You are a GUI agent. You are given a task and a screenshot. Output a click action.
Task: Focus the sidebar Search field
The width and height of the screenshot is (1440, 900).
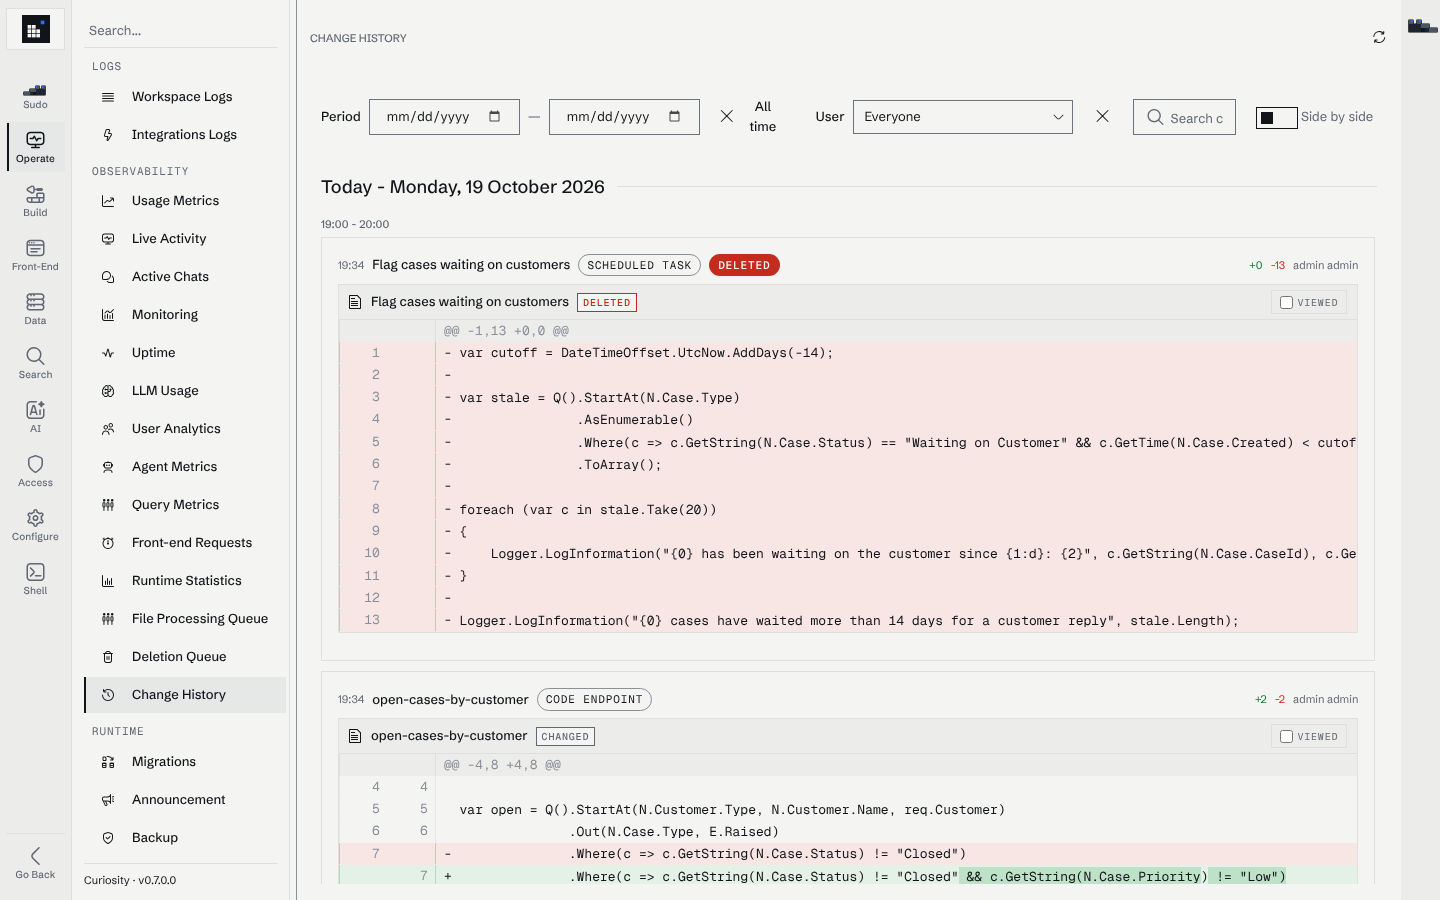pos(181,30)
